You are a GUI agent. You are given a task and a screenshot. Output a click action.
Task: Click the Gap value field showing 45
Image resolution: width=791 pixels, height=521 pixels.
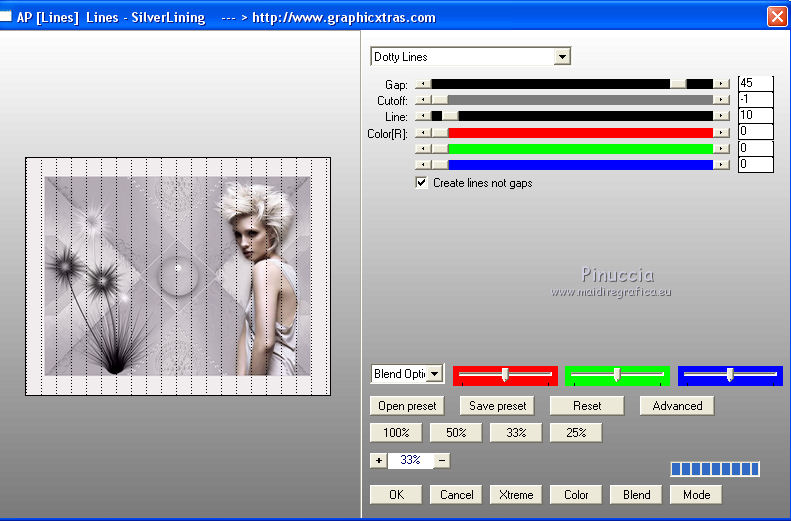click(755, 83)
